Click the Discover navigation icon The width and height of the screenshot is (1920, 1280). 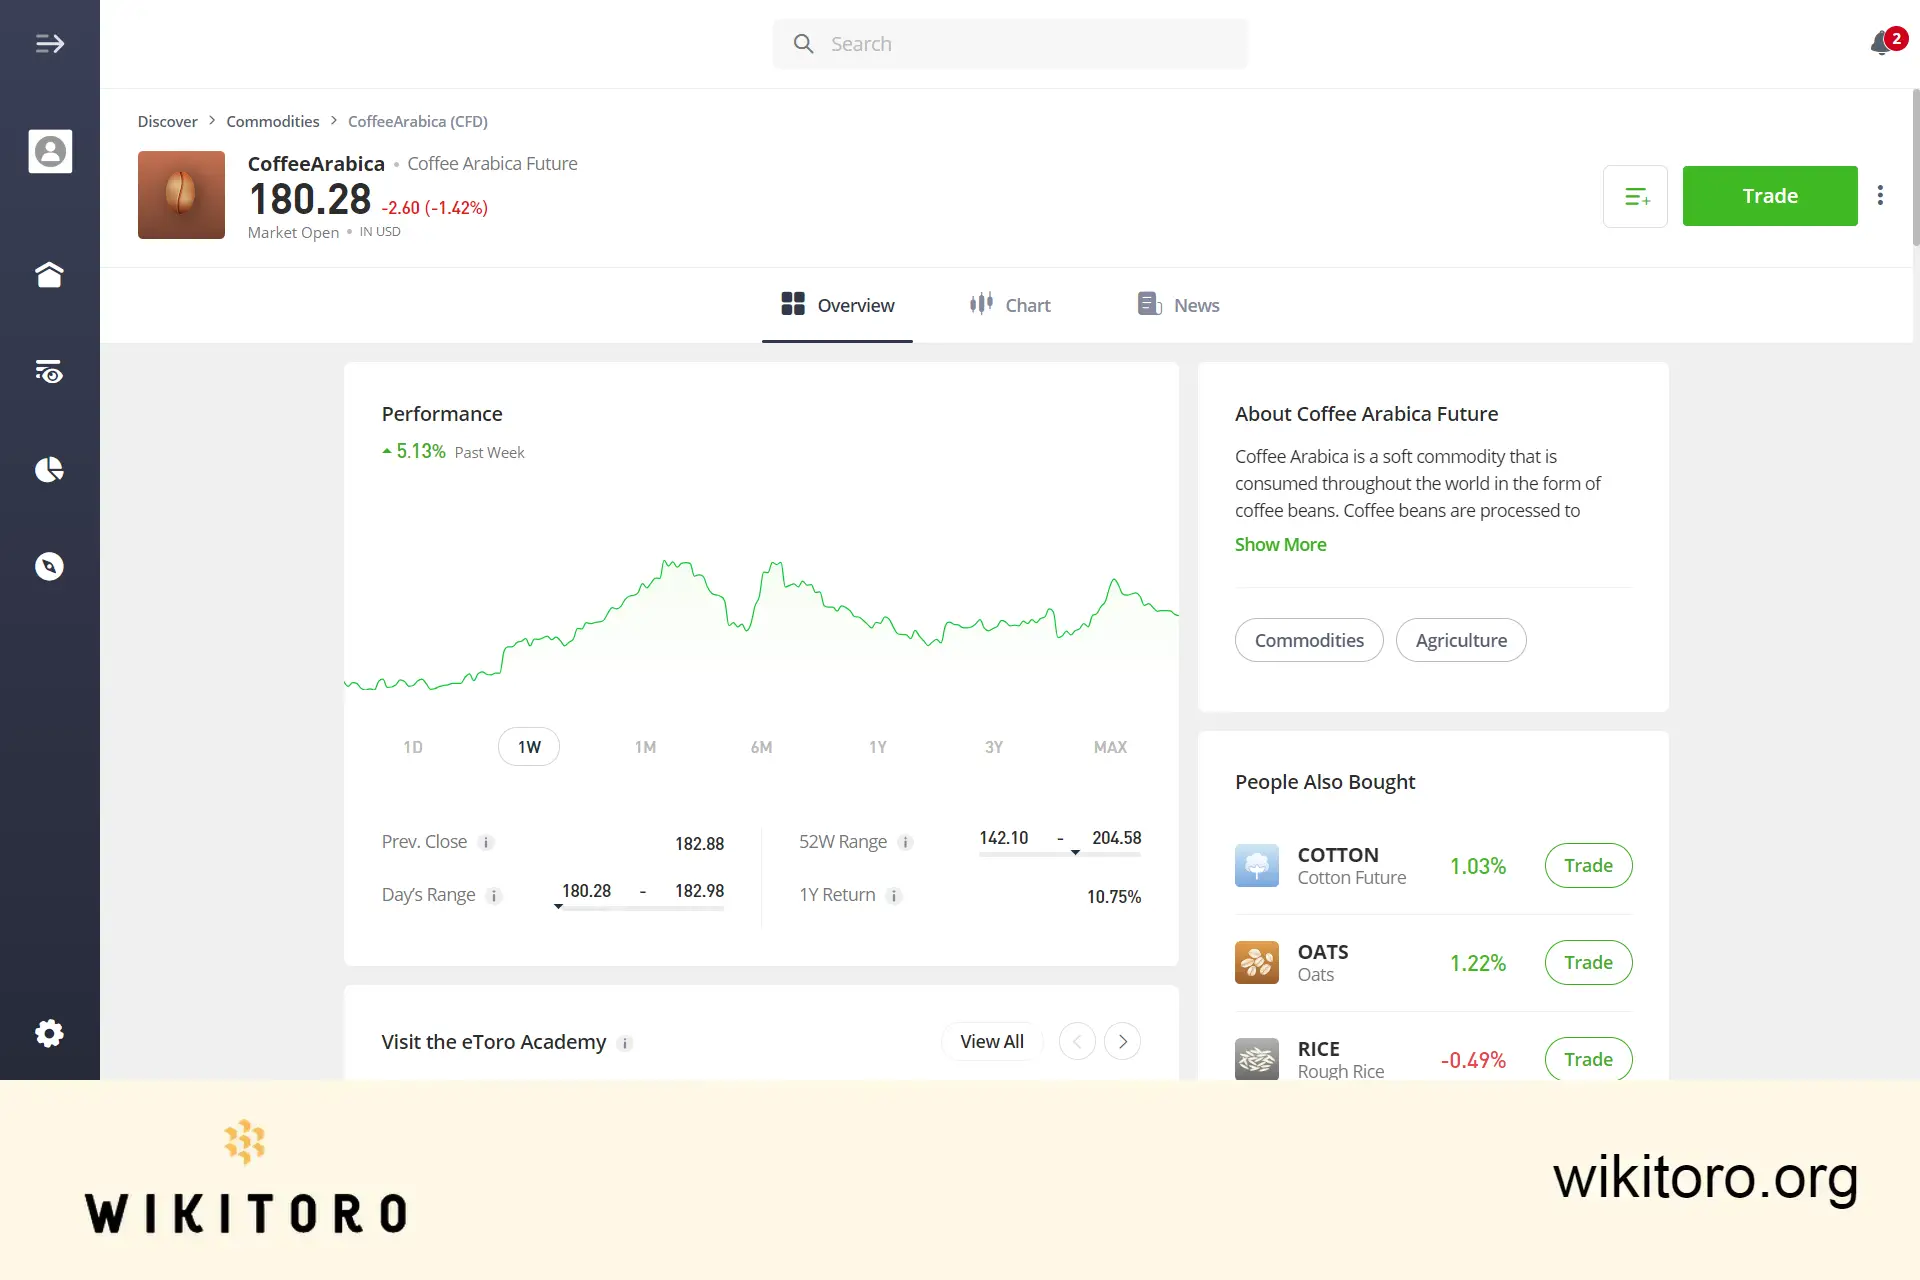coord(49,567)
